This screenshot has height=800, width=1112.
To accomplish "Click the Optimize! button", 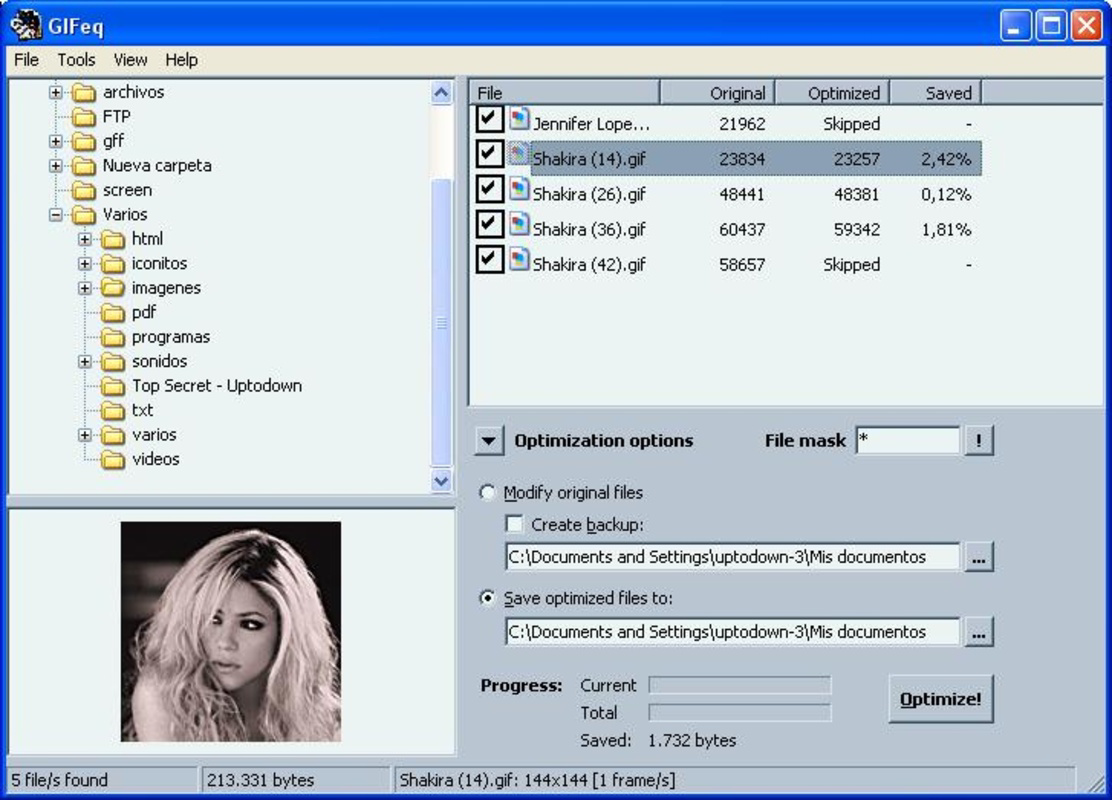I will click(x=940, y=699).
